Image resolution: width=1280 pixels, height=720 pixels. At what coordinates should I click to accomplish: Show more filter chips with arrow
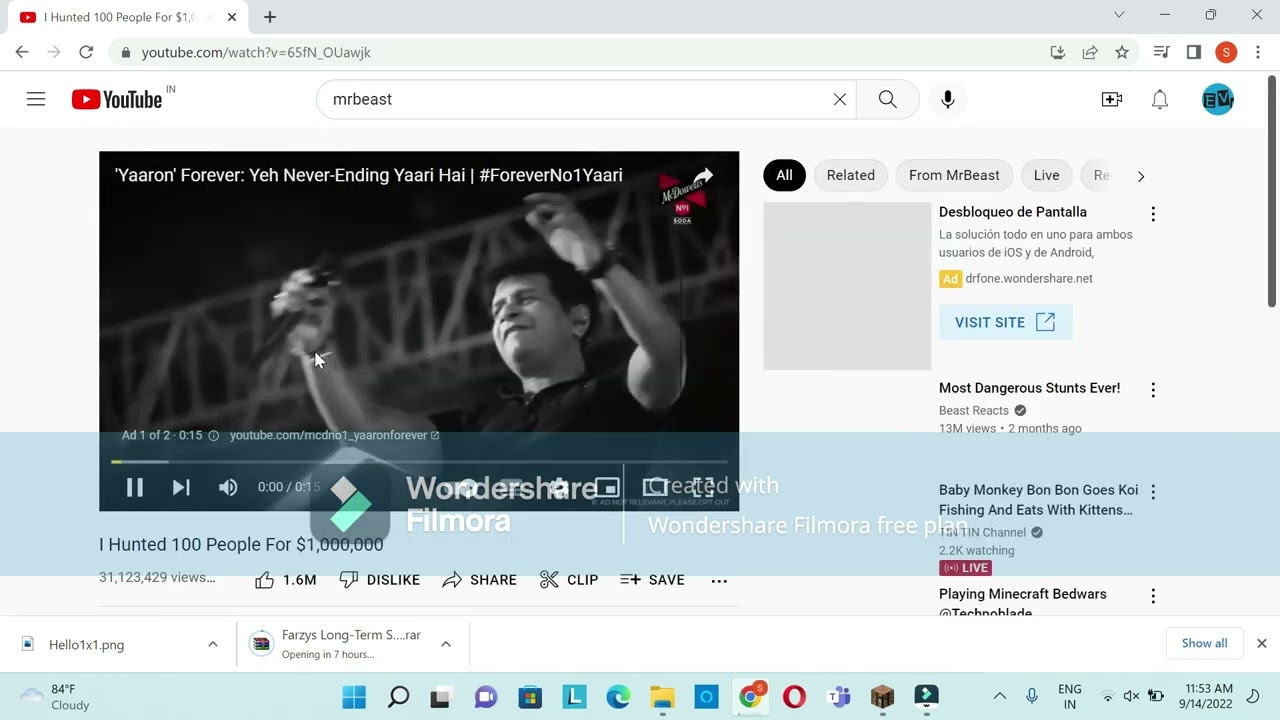pos(1141,176)
